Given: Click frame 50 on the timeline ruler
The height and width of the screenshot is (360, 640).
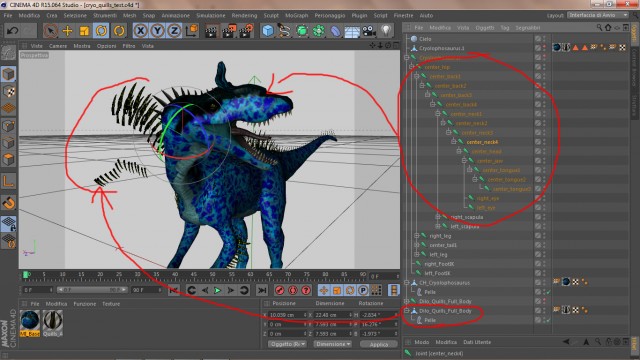Looking at the screenshot, I should [x=212, y=276].
